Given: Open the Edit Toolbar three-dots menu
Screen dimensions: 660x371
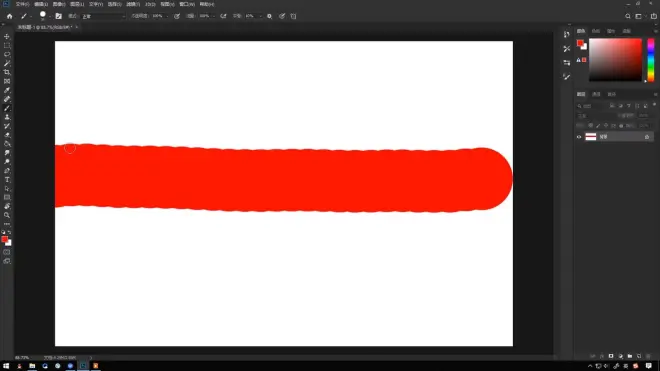Looking at the screenshot, I should (7, 224).
